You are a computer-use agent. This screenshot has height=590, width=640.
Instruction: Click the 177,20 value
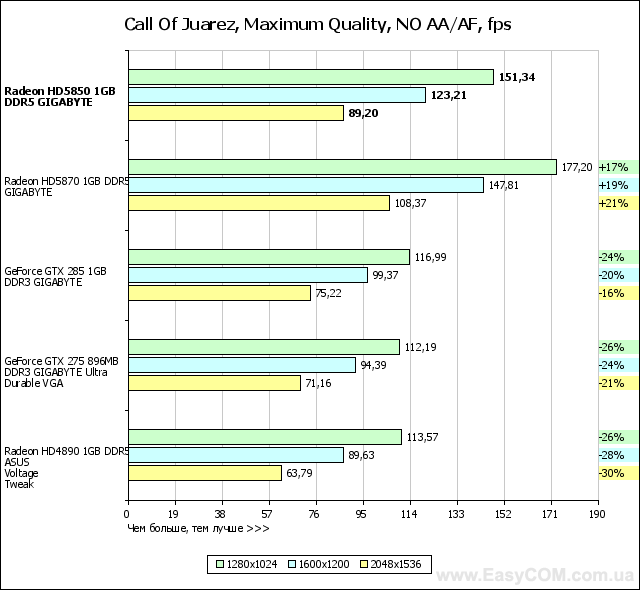click(x=577, y=167)
